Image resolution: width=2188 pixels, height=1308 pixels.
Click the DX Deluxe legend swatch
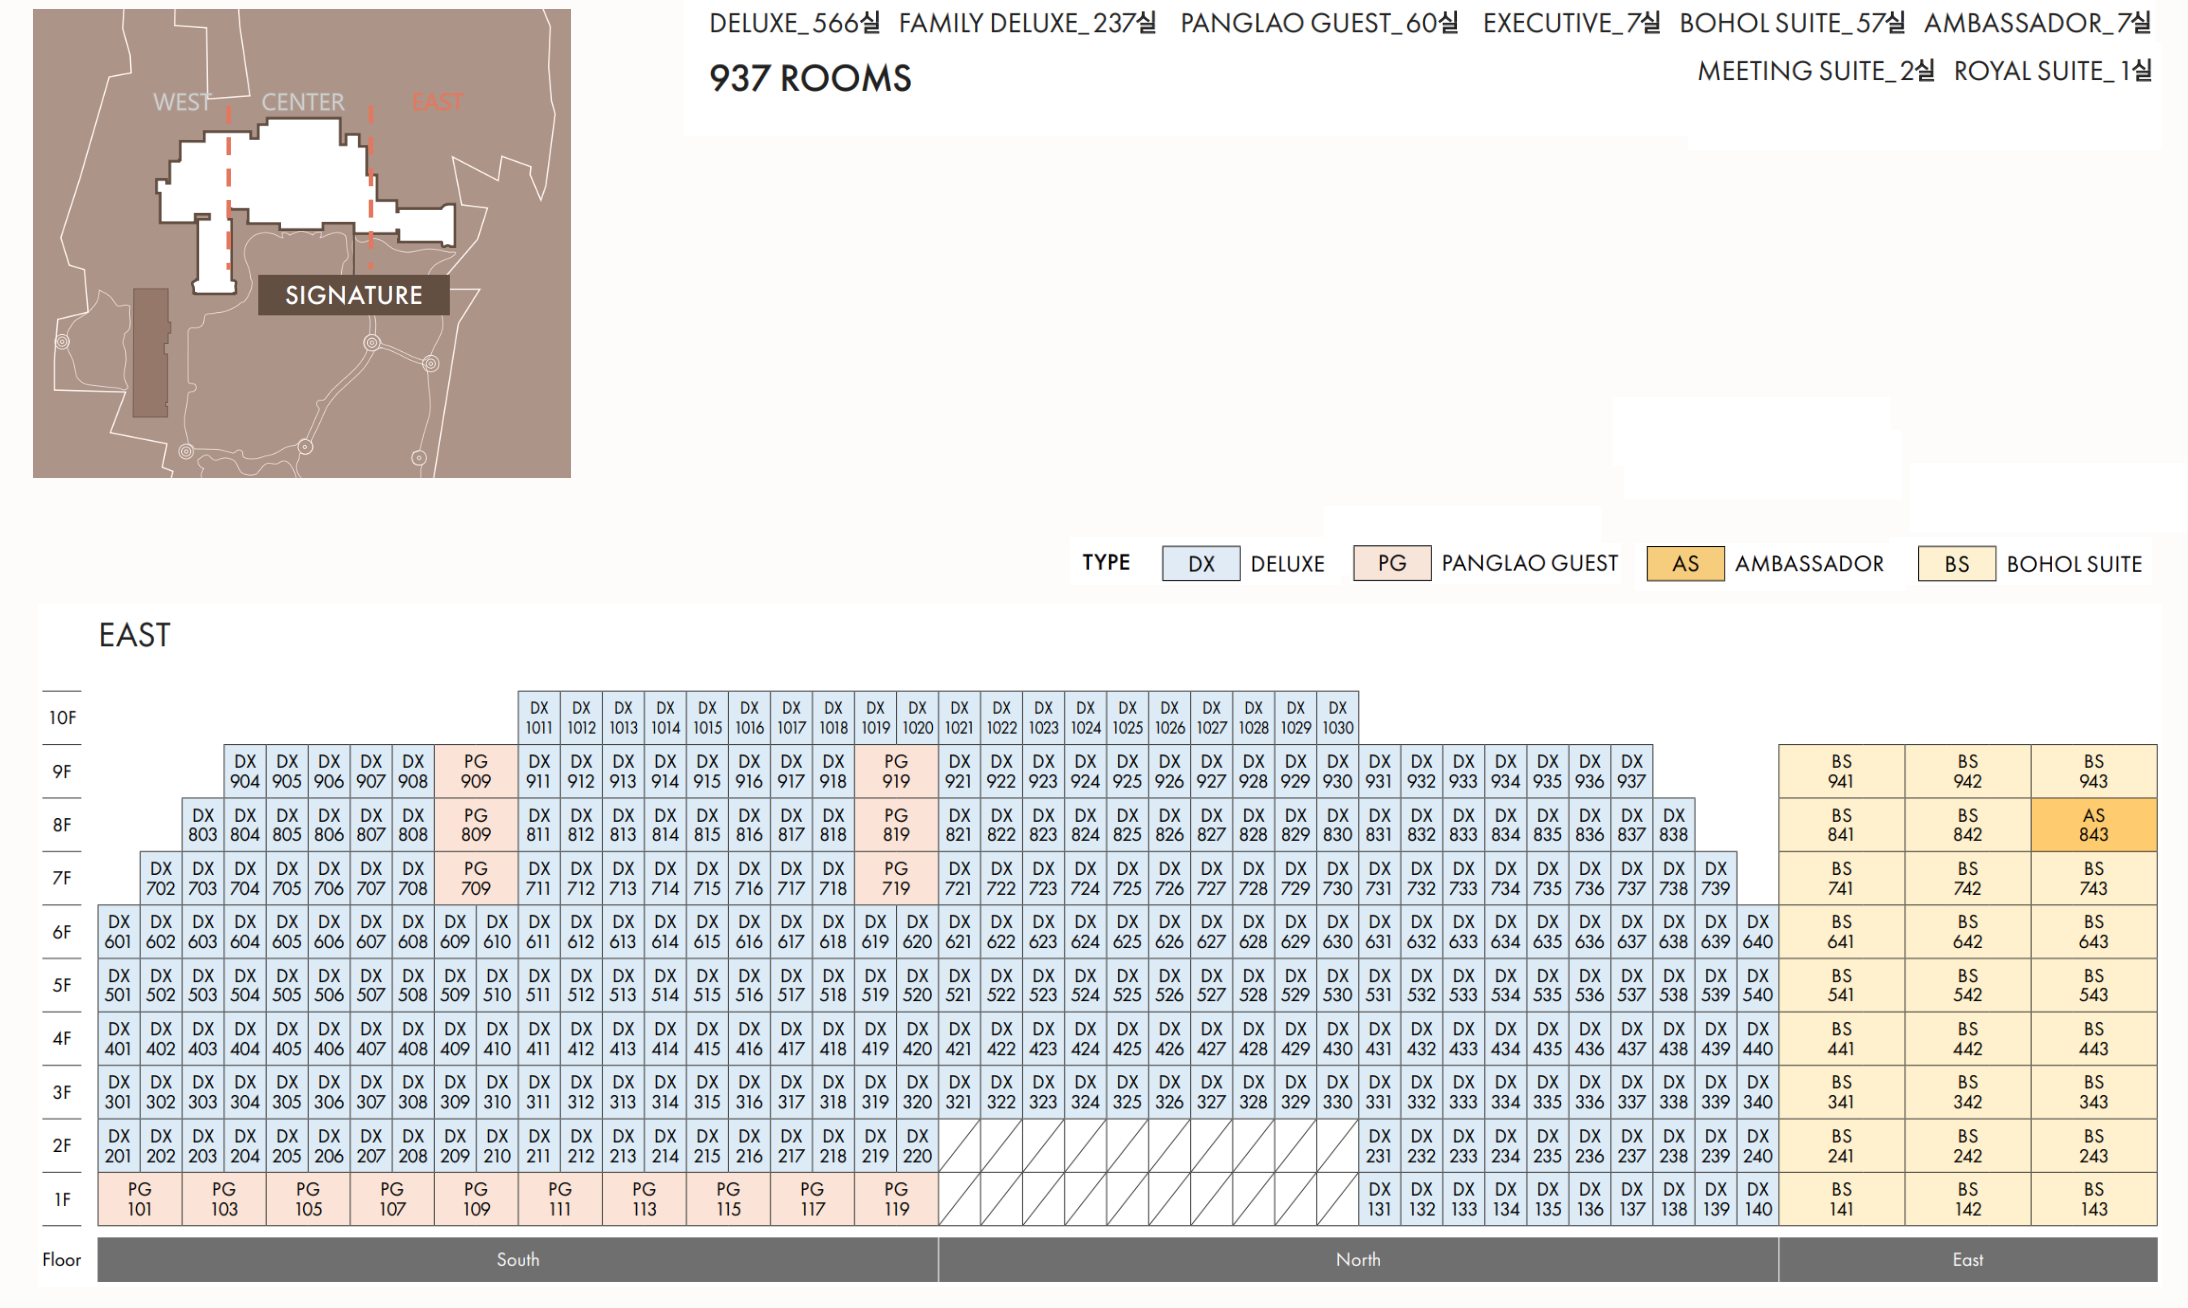click(x=1200, y=564)
